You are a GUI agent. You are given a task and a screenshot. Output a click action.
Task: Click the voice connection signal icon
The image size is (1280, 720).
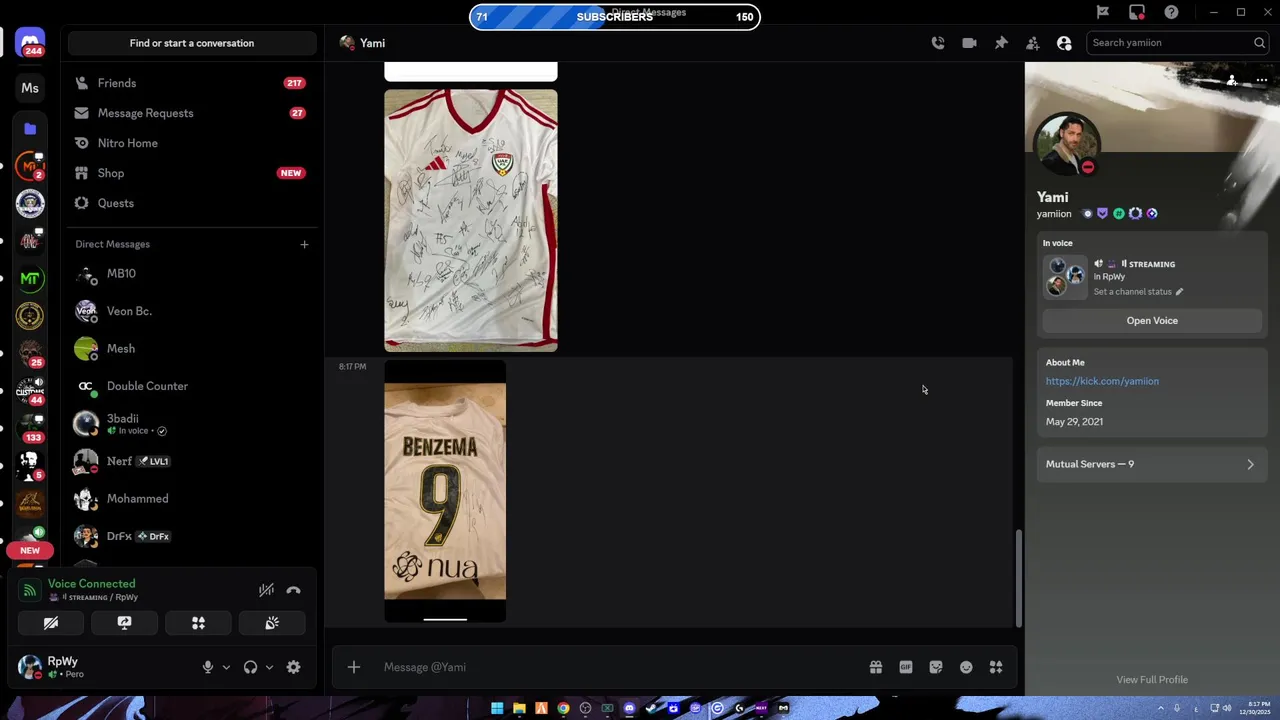[x=30, y=590]
